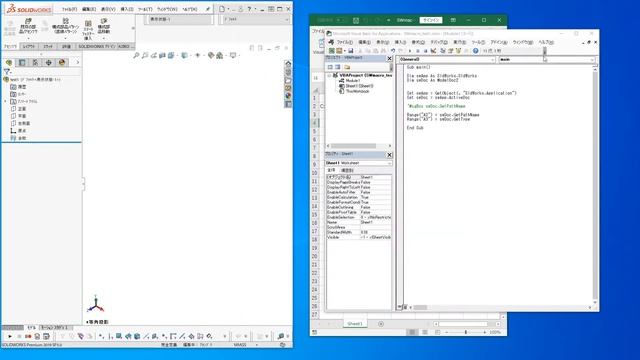Open the SOLIDWORKS View menu

pos(108,9)
